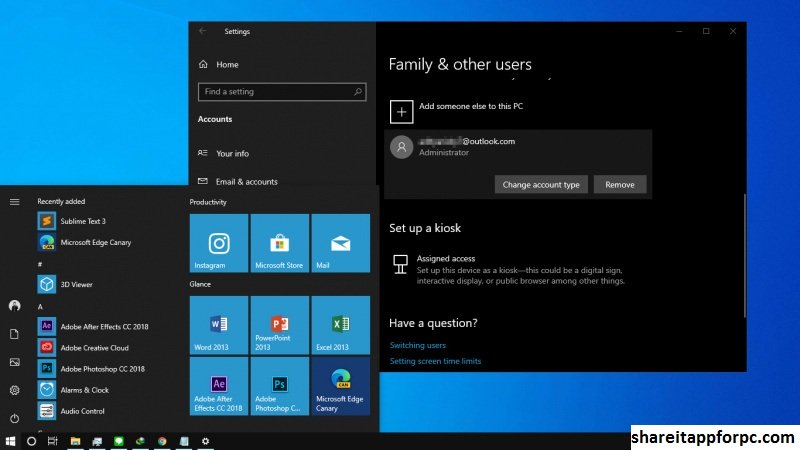Click the Change account type button
This screenshot has width=800, height=450.
541,185
